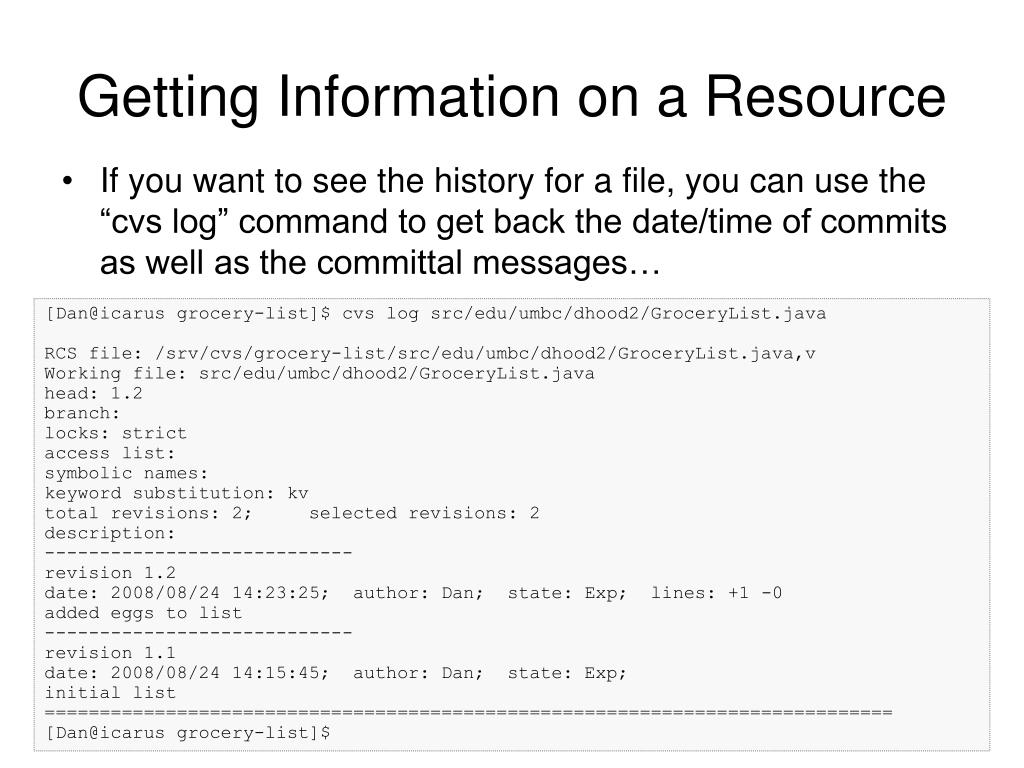Click the 'revision 1.1' heading
Image resolution: width=1024 pixels, height=768 pixels.
pos(110,654)
